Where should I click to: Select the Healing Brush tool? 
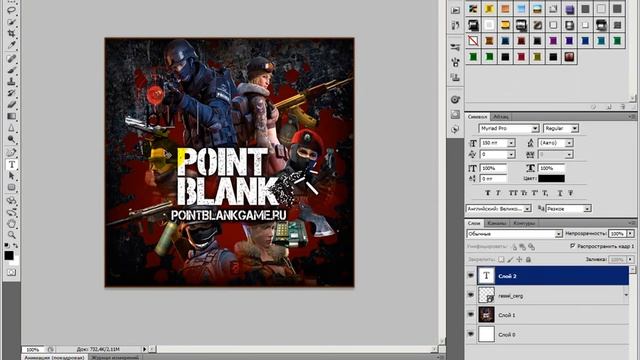tap(11, 58)
